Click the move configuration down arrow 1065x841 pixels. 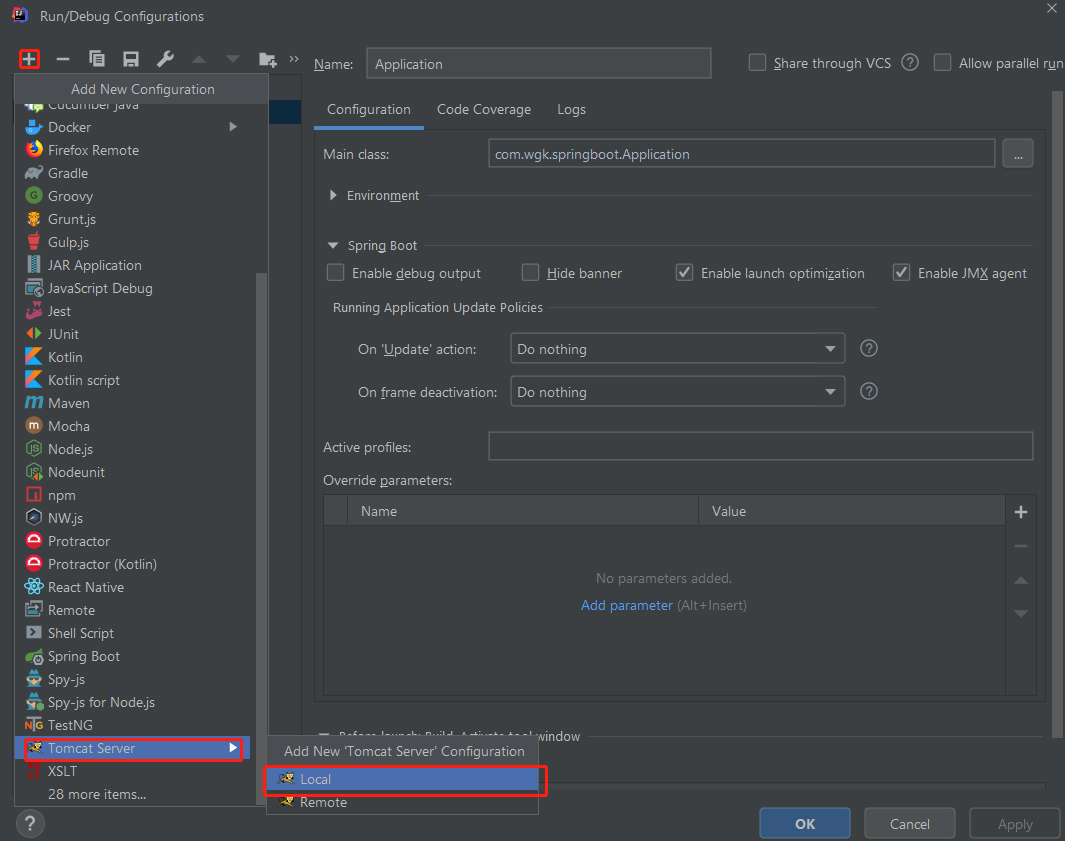233,60
